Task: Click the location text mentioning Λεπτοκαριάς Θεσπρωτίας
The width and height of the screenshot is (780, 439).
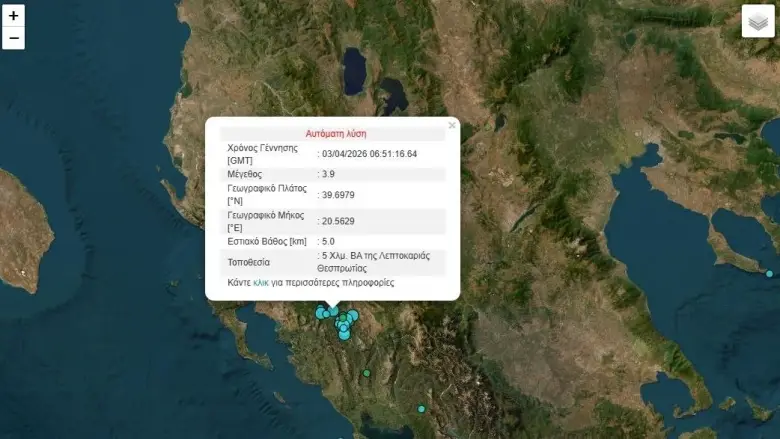Action: 377,262
